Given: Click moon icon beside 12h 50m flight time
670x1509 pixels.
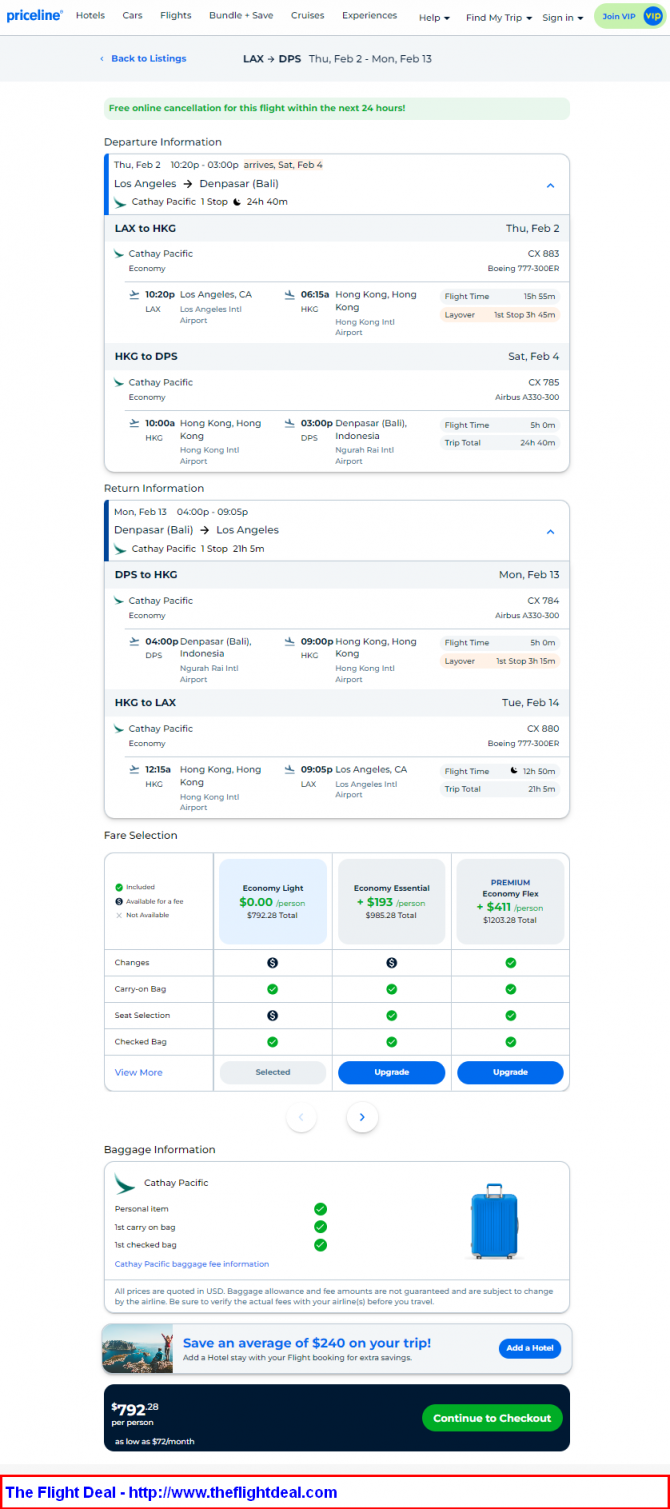Looking at the screenshot, I should coord(514,771).
